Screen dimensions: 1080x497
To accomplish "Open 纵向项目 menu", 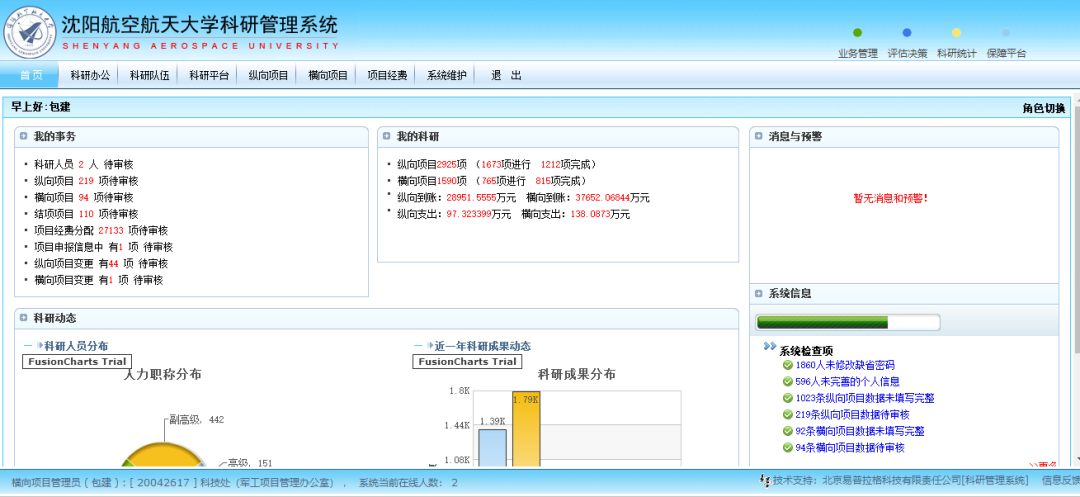I will 268,76.
